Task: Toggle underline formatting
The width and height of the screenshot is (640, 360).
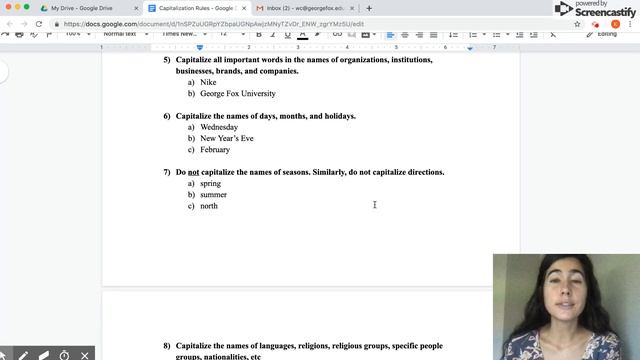Action: pos(287,35)
